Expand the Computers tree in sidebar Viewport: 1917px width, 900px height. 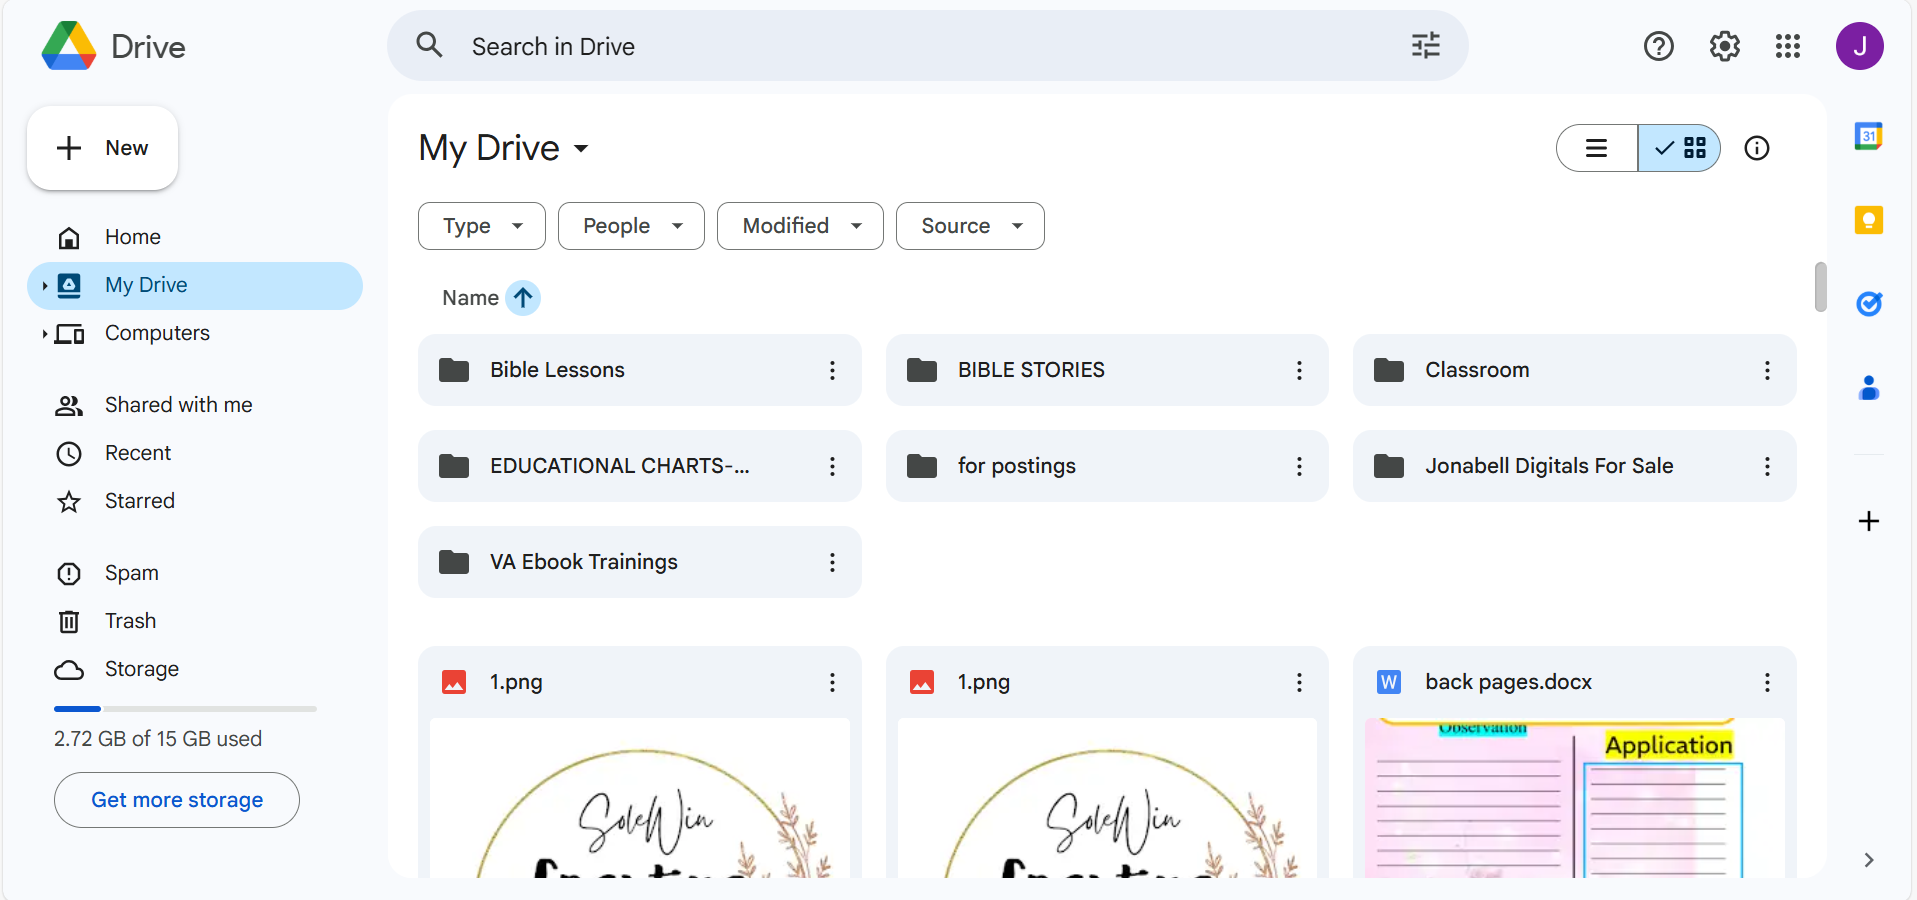click(44, 334)
